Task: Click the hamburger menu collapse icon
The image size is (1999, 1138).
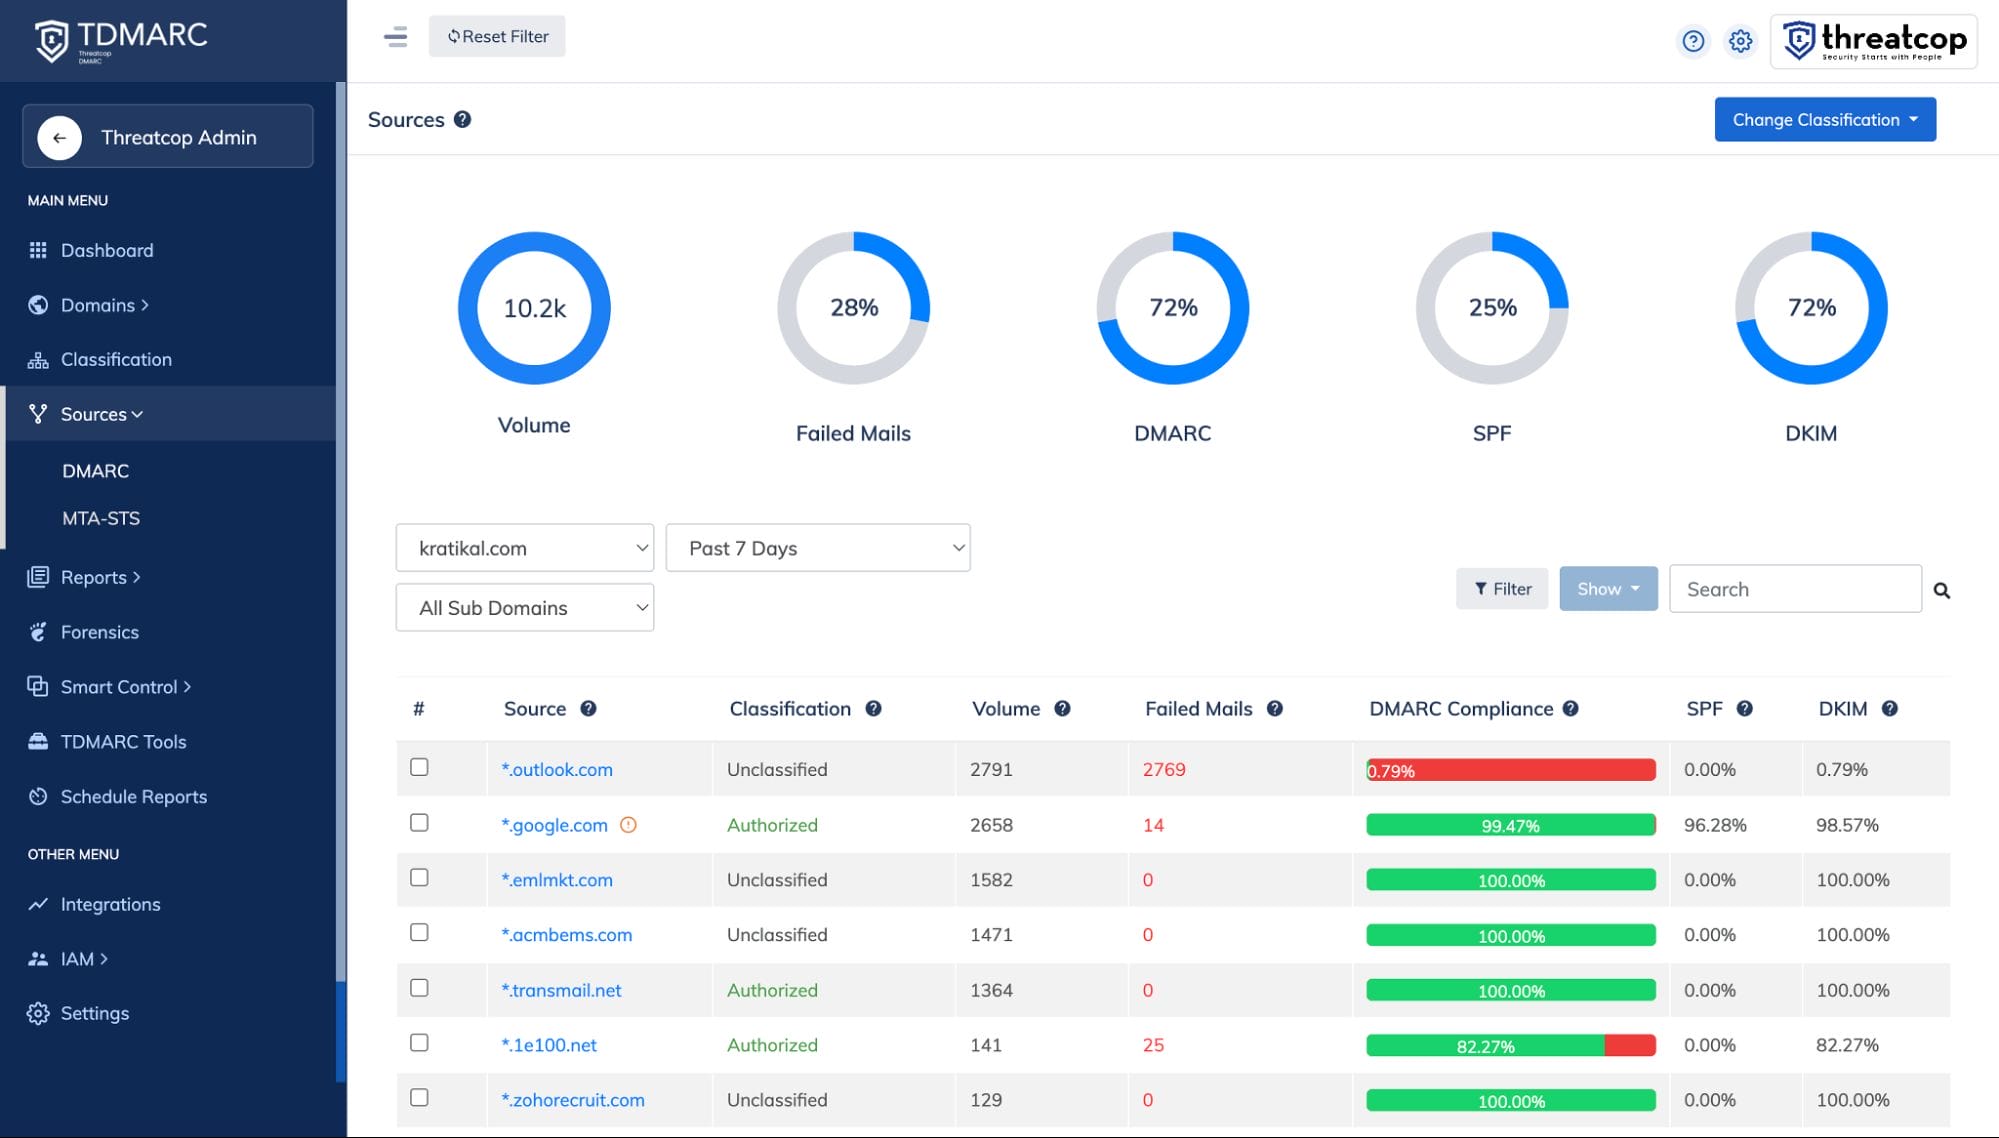Action: coord(395,37)
